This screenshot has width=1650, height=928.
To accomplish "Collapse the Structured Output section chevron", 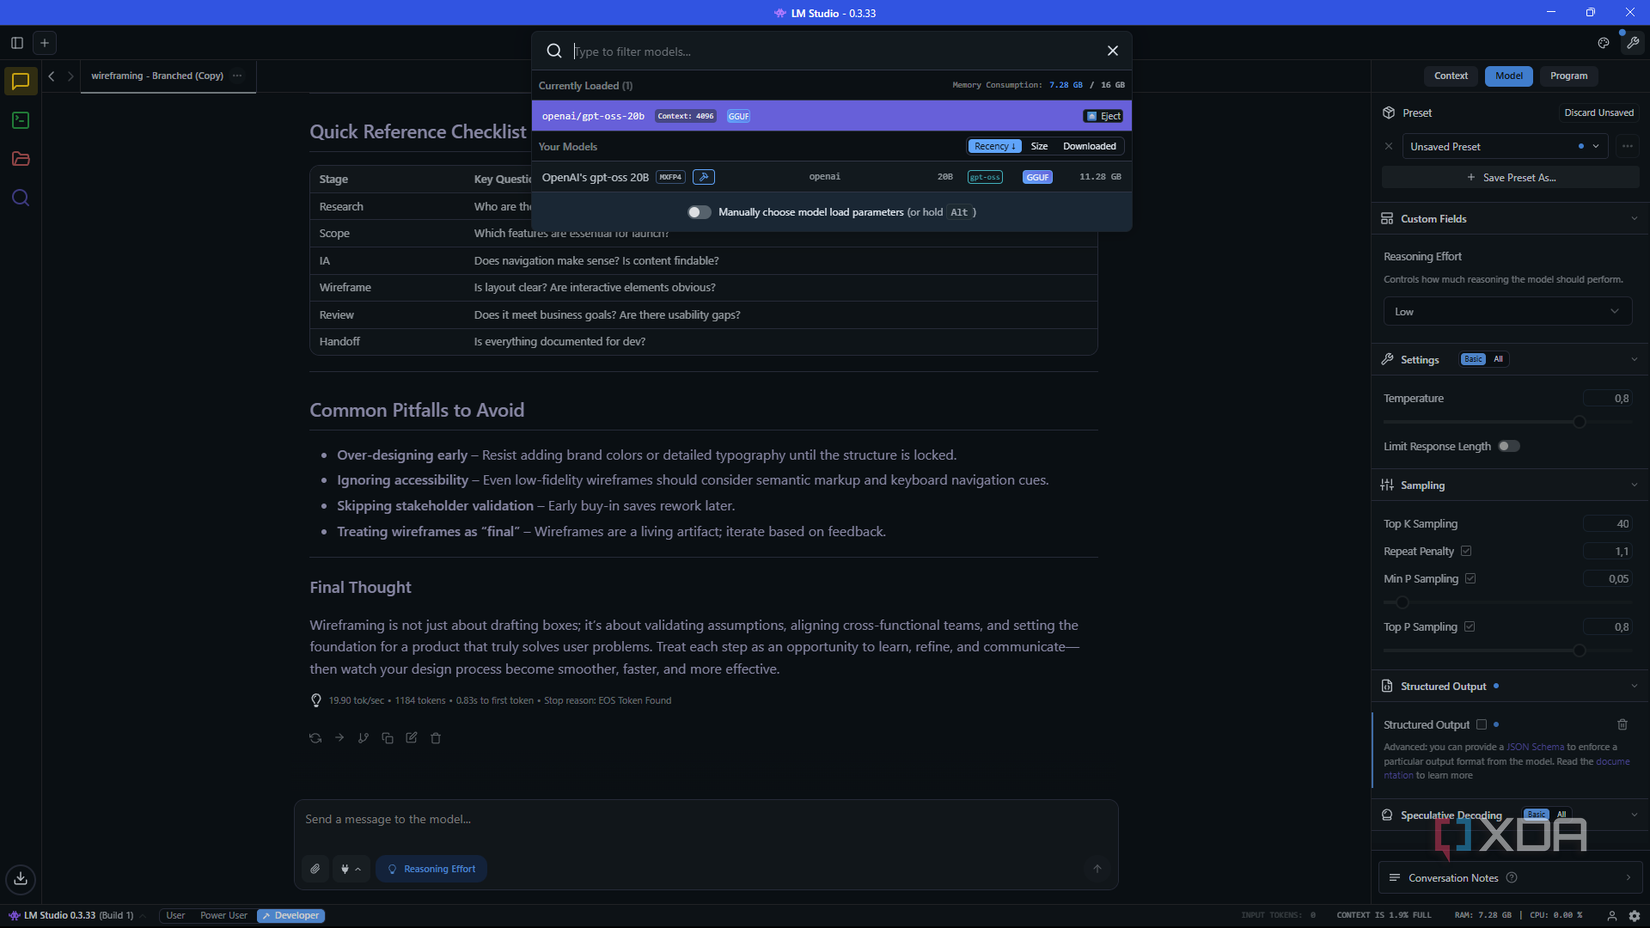I will (1634, 686).
